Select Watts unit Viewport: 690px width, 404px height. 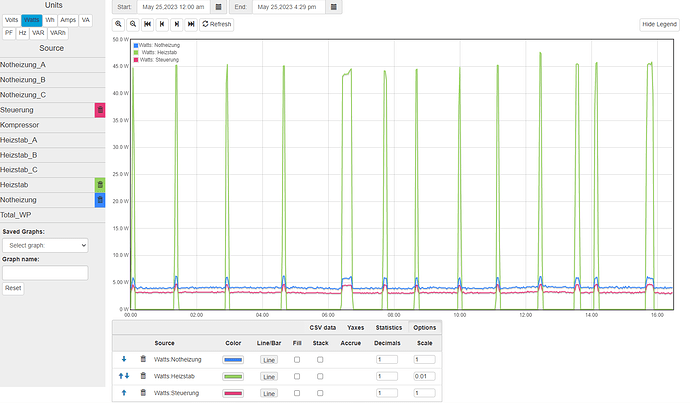coord(32,20)
